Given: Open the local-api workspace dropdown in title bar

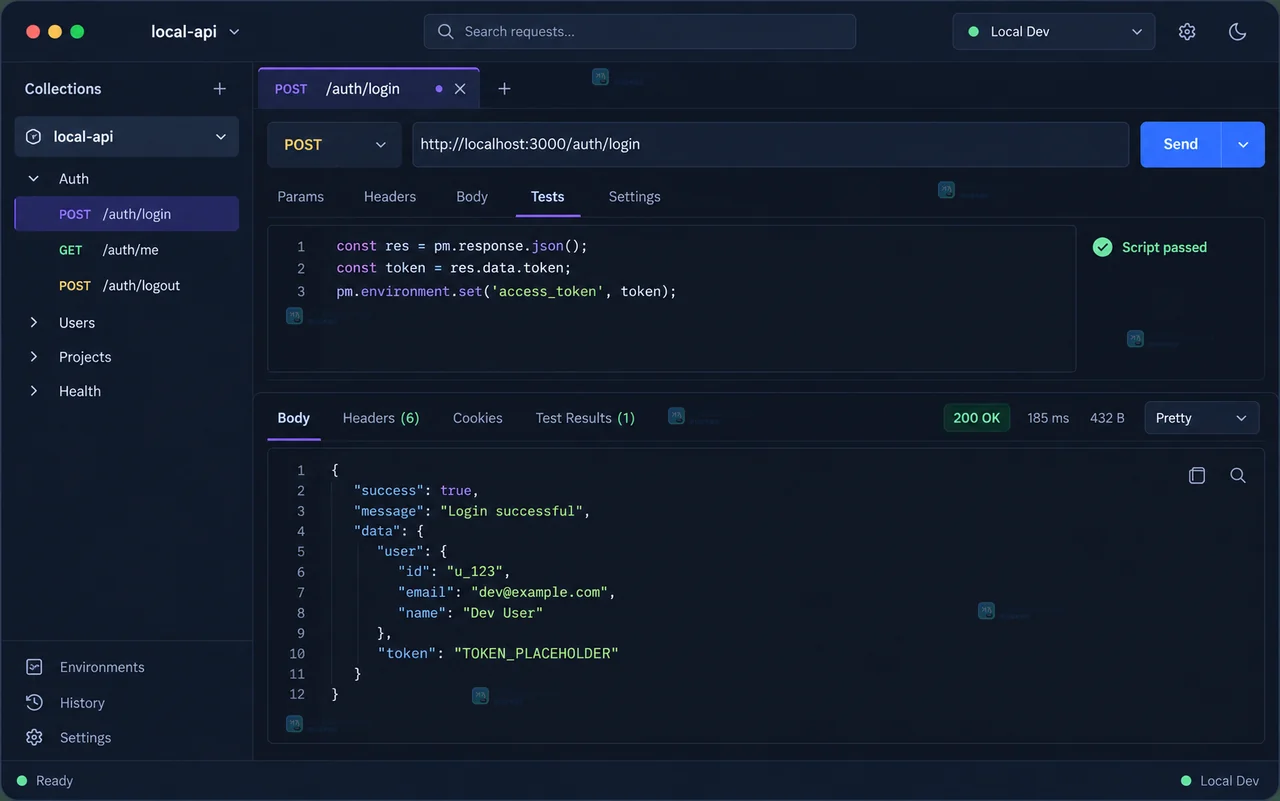Looking at the screenshot, I should point(196,32).
